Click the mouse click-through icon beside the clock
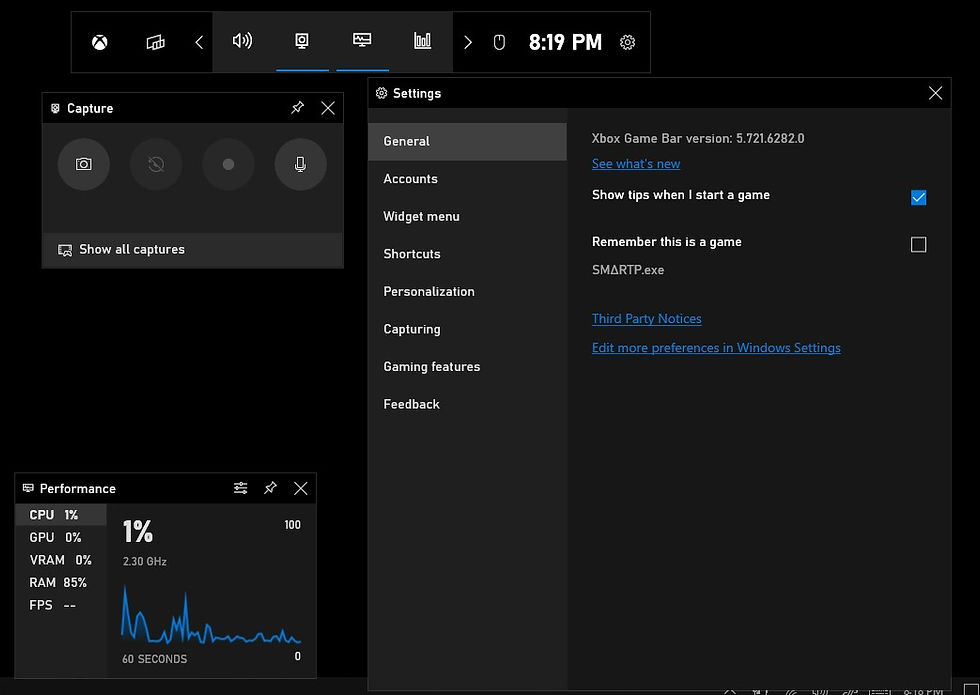 click(499, 42)
